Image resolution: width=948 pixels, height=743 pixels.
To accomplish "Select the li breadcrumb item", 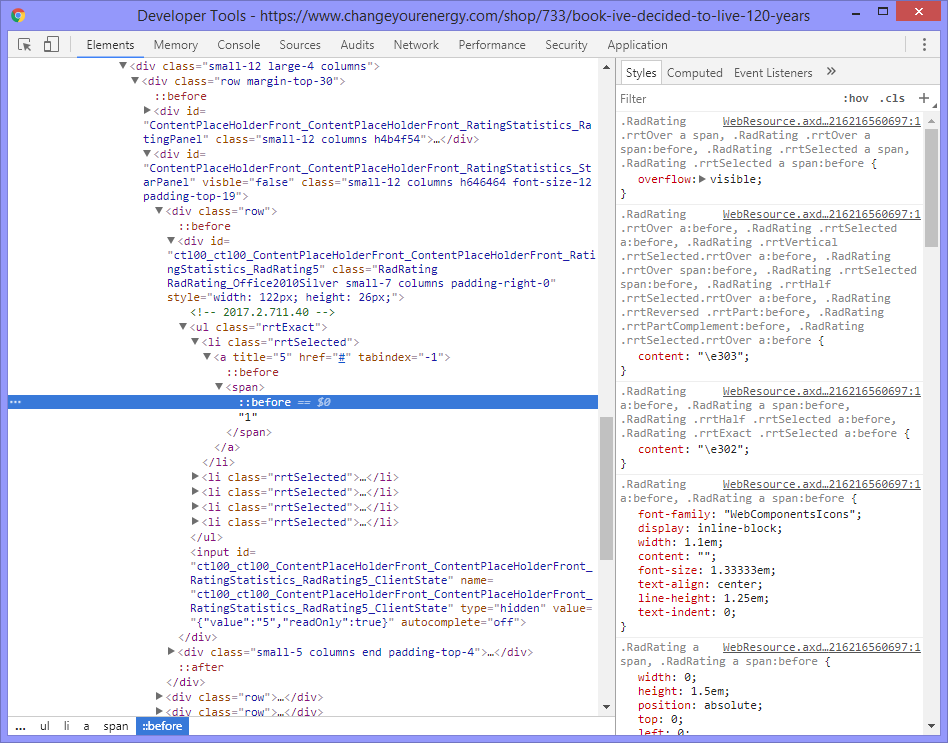I will point(67,726).
